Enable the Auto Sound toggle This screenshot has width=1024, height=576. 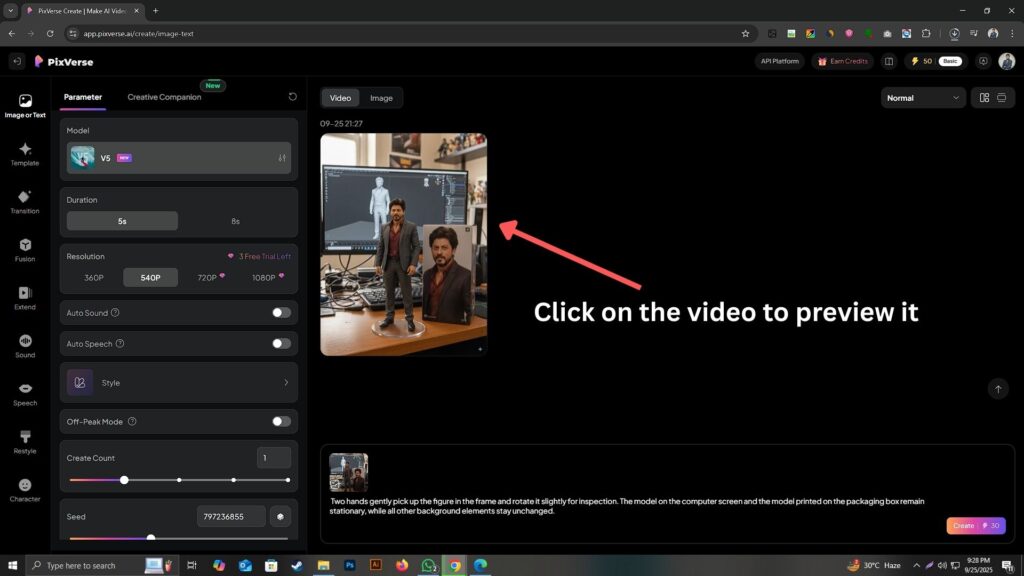(281, 313)
